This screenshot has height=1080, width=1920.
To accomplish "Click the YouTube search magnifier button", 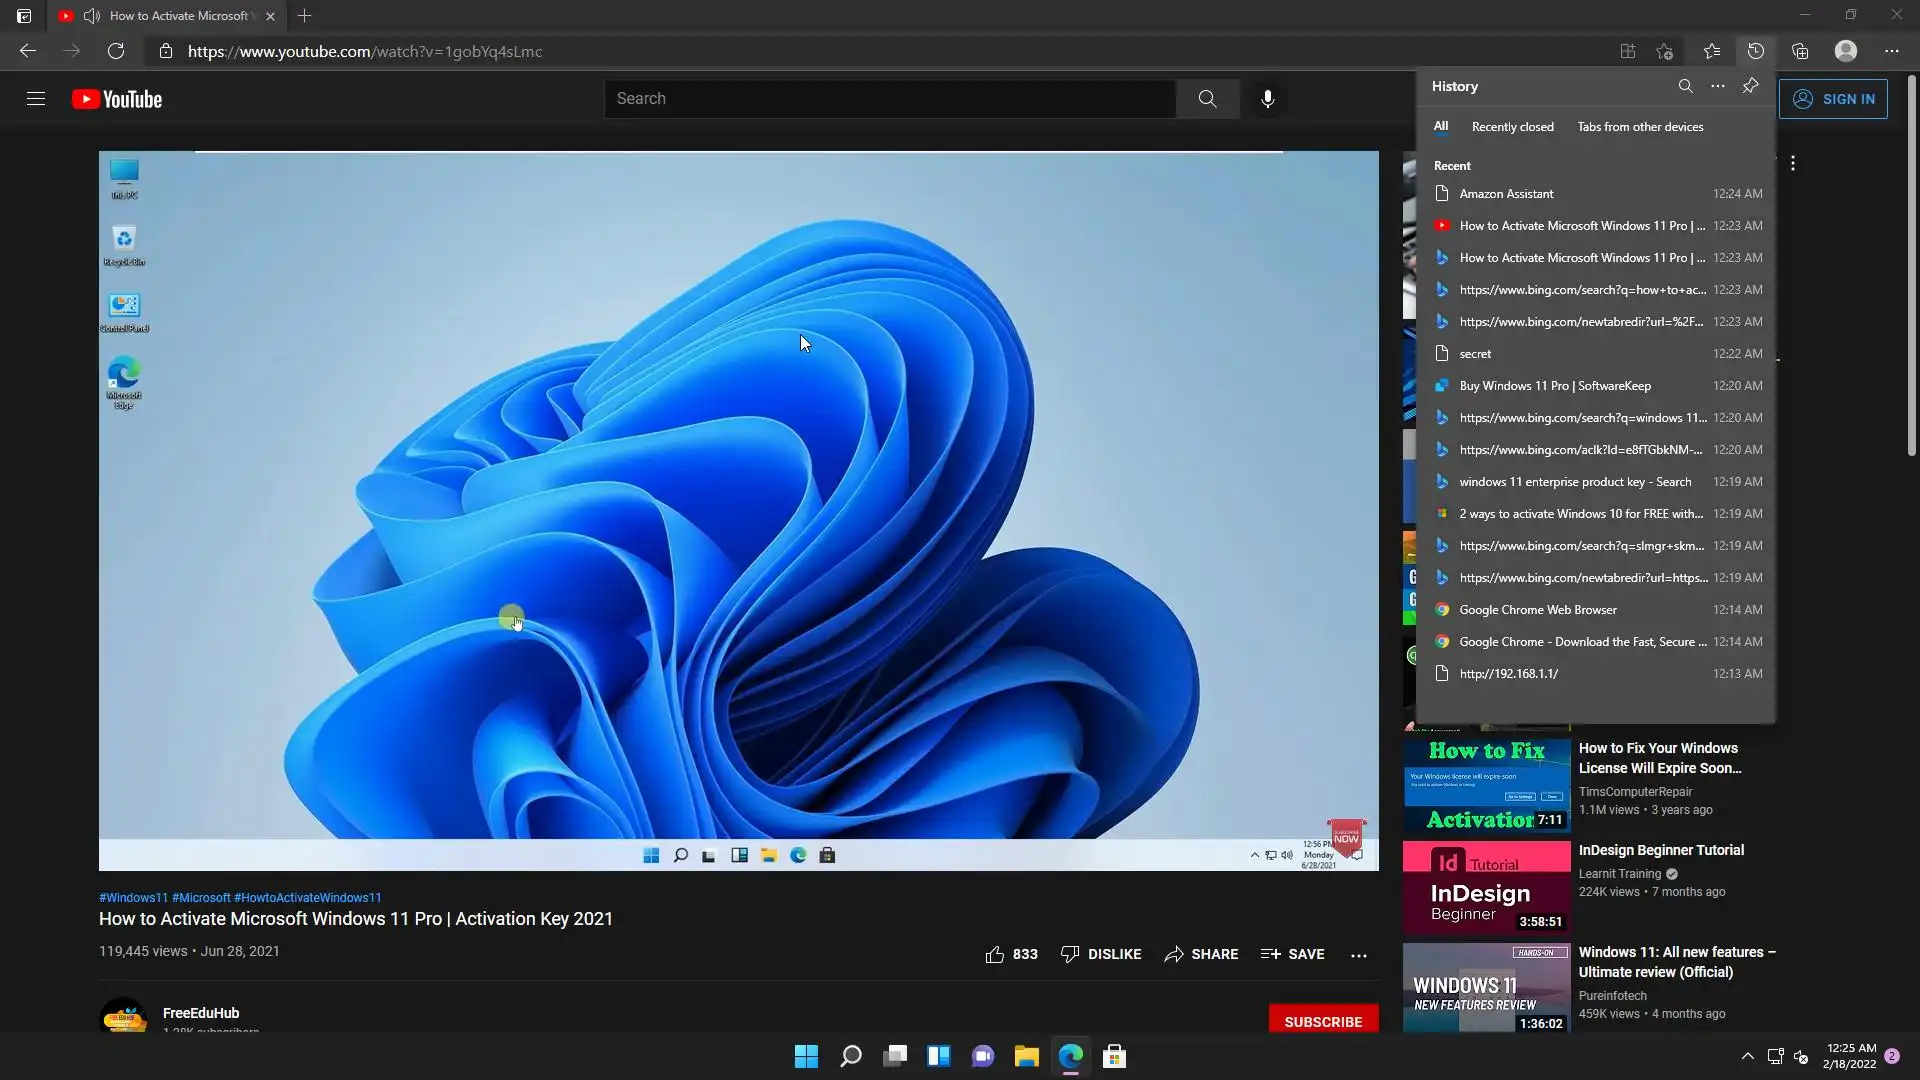I will [1207, 99].
